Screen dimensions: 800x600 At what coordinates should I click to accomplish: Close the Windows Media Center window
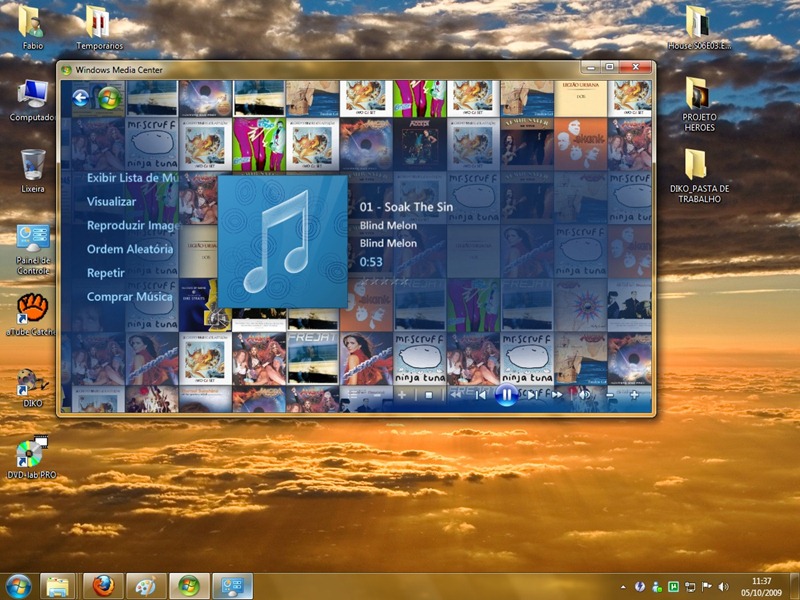pos(636,67)
